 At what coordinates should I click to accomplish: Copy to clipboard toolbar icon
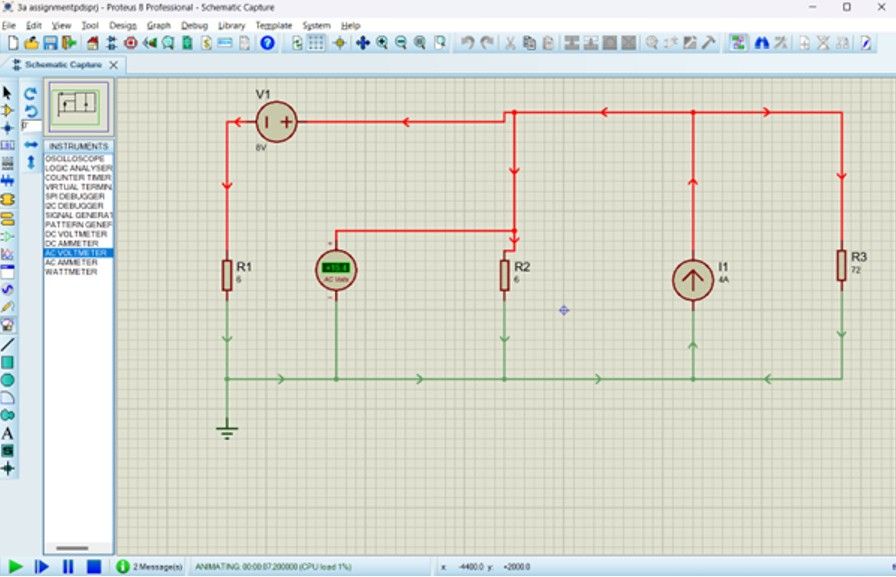[x=529, y=43]
